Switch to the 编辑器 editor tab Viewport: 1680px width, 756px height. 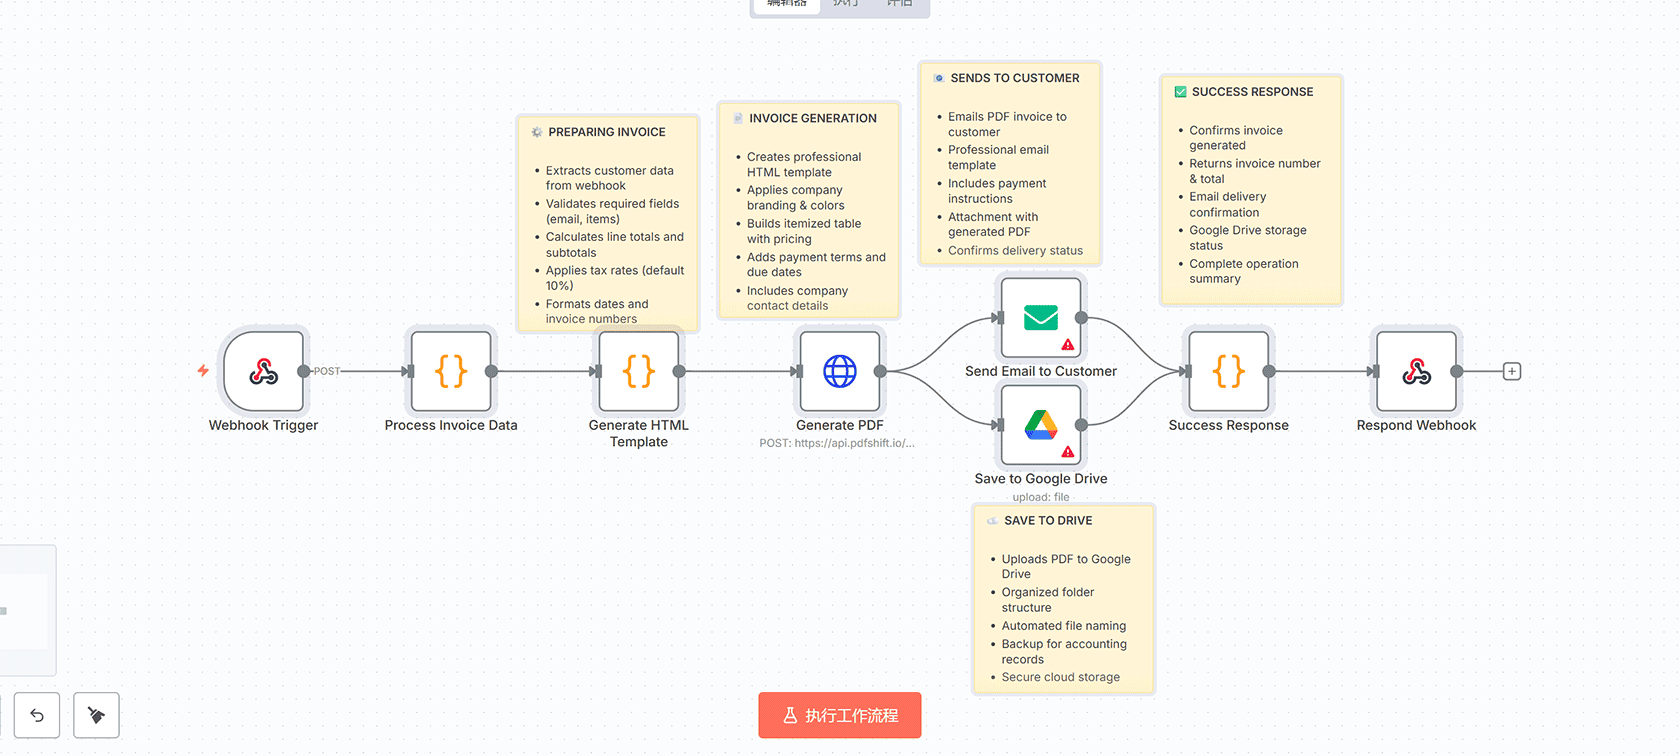[786, 5]
